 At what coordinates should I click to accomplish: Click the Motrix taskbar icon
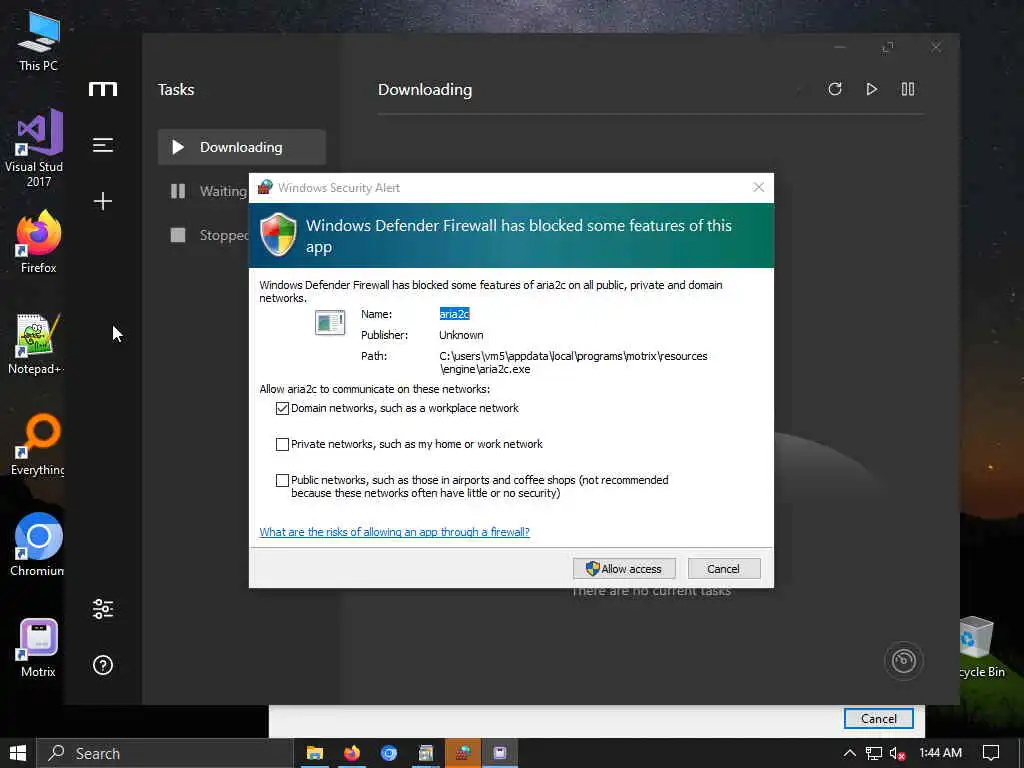(x=500, y=753)
